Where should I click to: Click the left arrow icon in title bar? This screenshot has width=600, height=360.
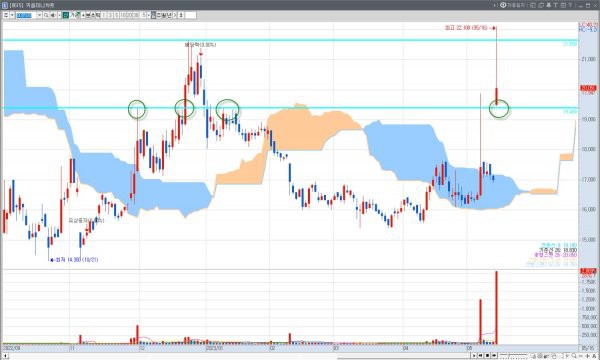[x=494, y=5]
